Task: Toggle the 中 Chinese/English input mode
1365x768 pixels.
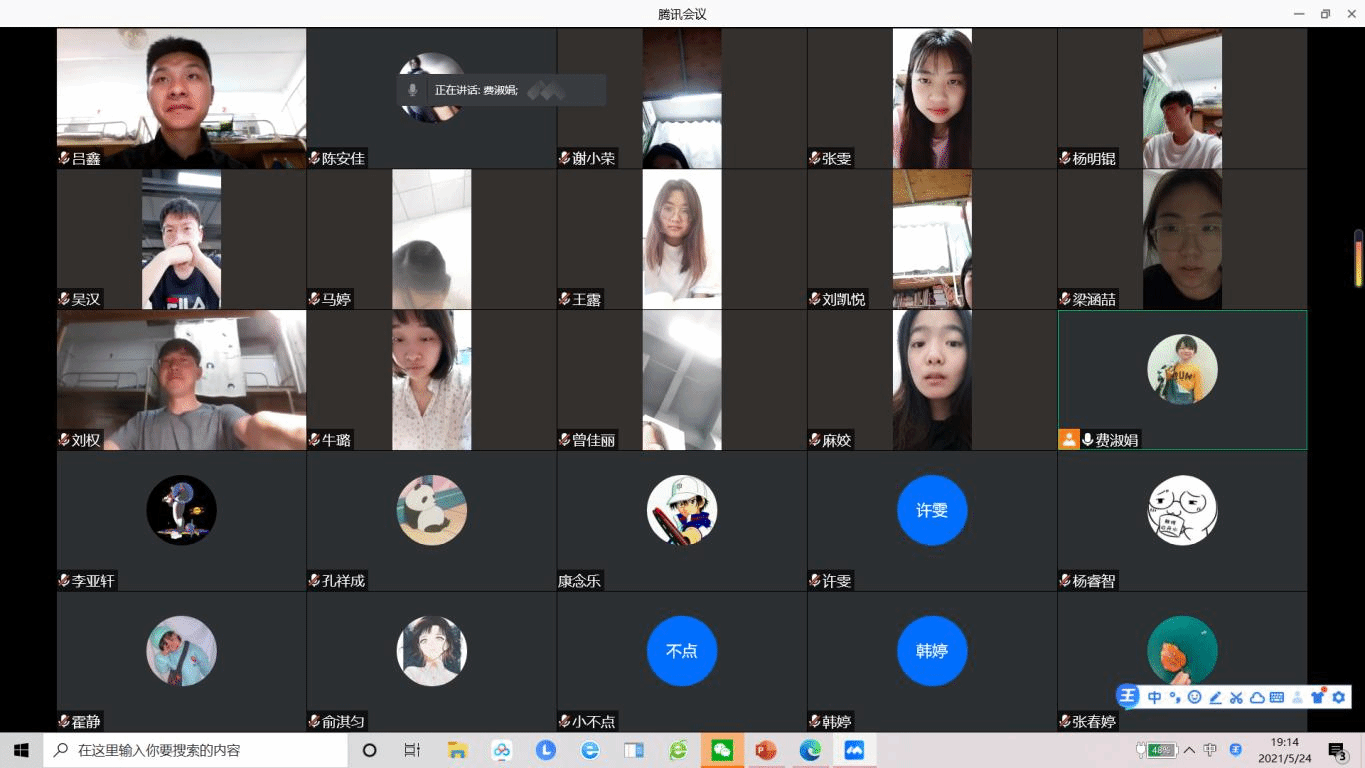Action: 1154,697
